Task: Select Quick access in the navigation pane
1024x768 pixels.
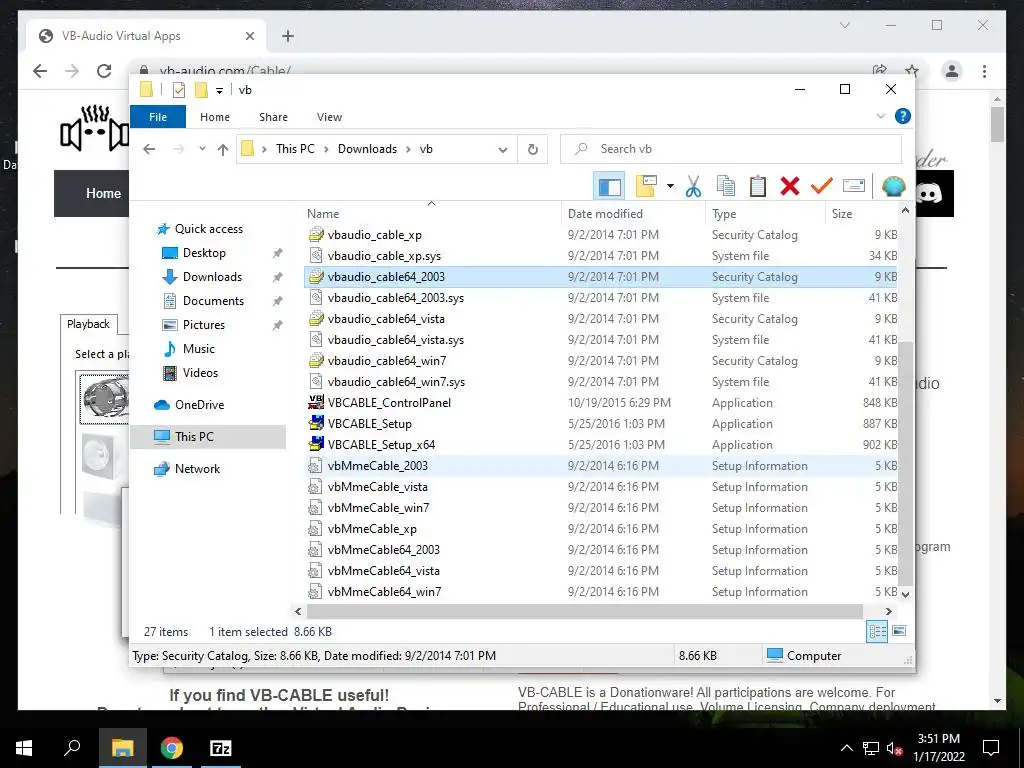Action: click(208, 229)
